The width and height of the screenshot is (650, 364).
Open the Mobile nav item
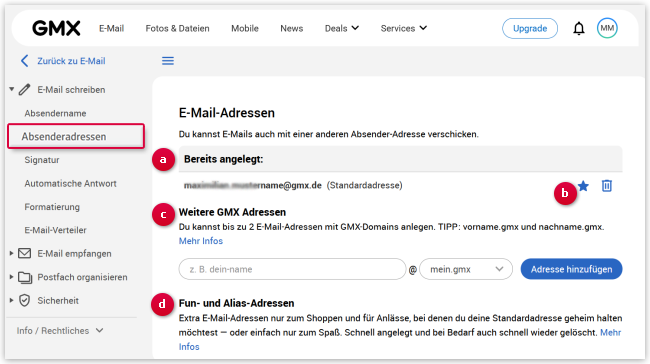[x=245, y=28]
